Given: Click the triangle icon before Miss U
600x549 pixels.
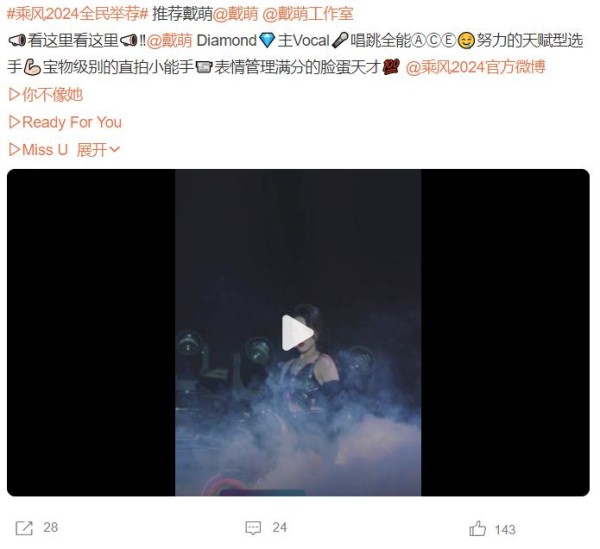Looking at the screenshot, I should [x=14, y=150].
